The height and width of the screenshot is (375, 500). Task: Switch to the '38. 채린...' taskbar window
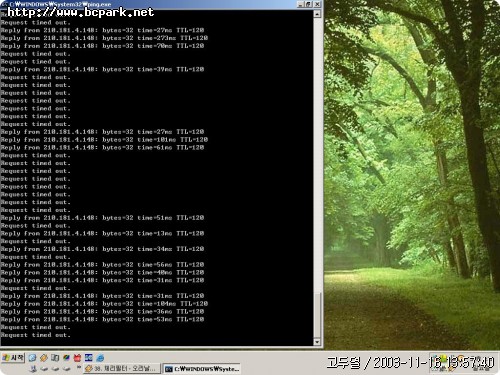tap(122, 369)
